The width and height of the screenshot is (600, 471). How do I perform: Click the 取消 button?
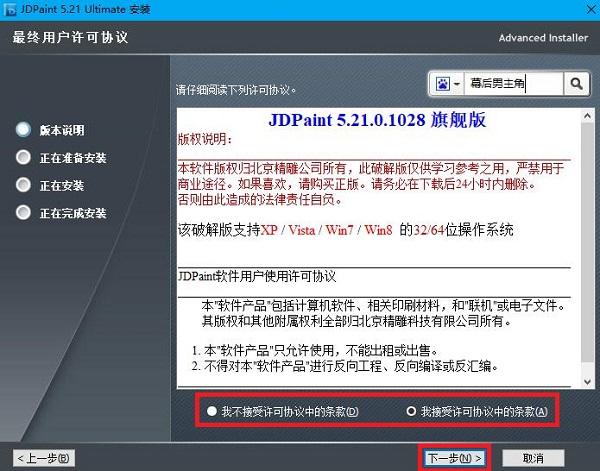(x=533, y=458)
